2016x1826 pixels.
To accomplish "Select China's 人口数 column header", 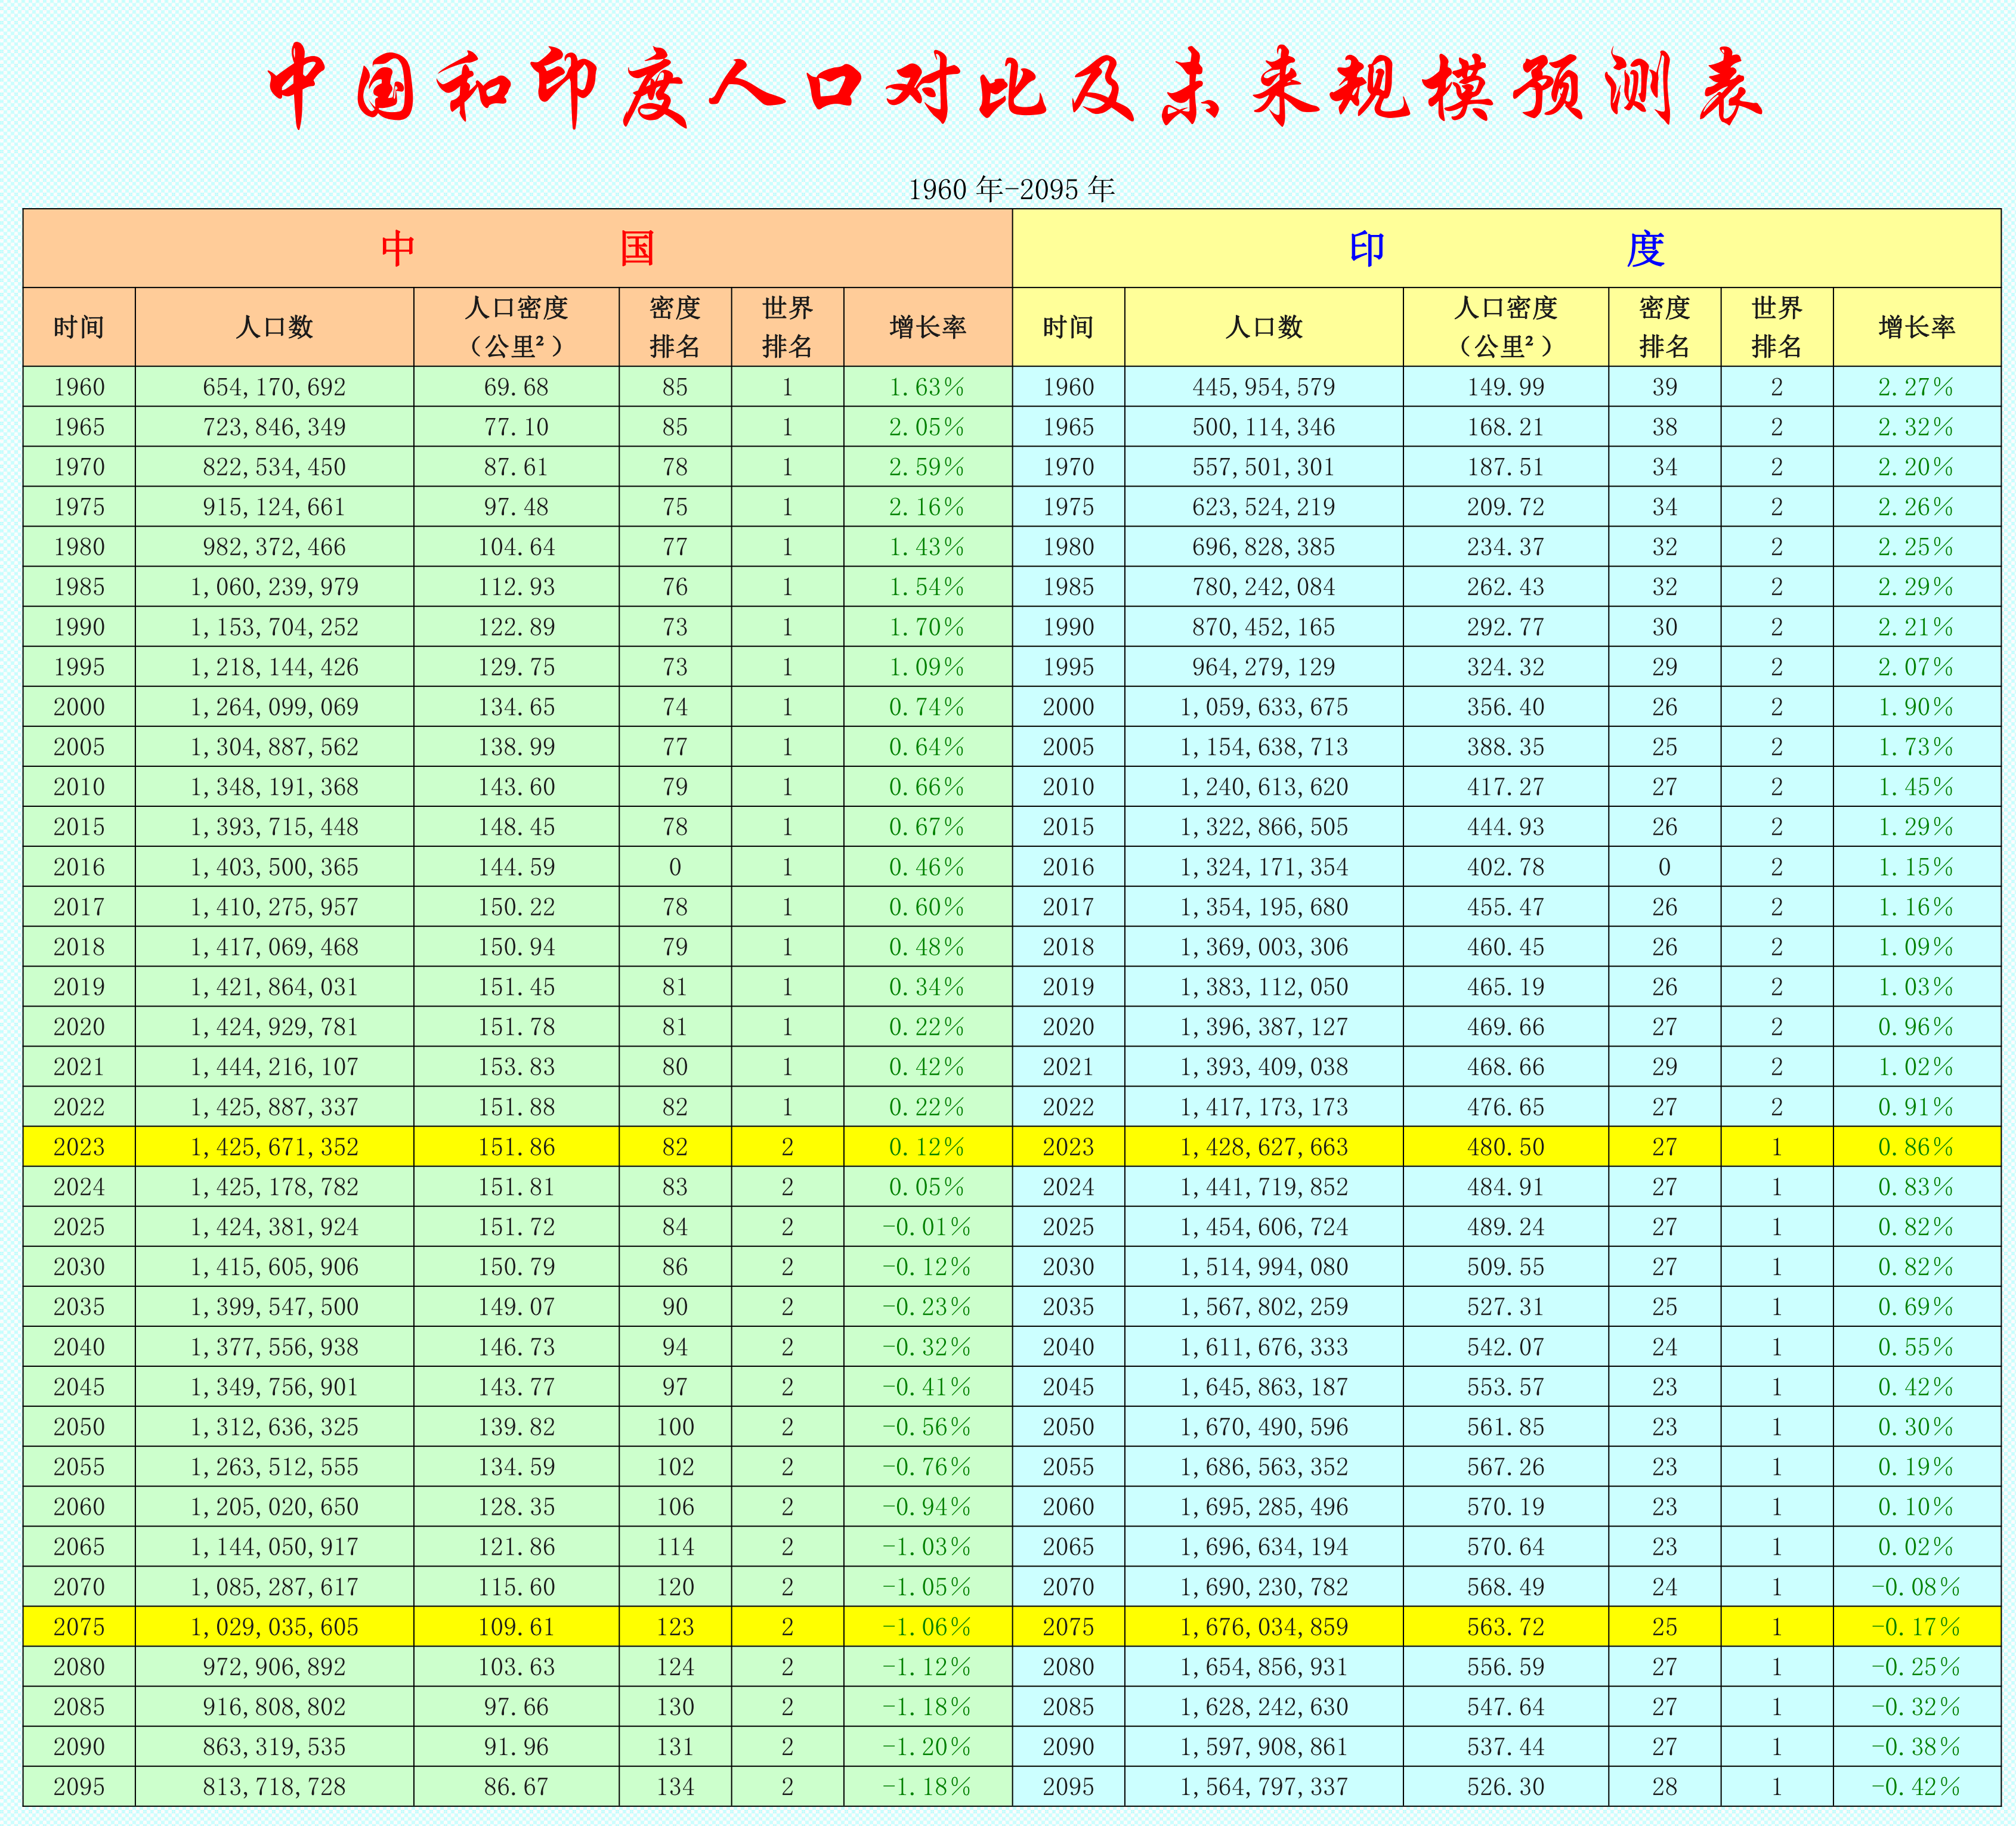I will click(274, 327).
